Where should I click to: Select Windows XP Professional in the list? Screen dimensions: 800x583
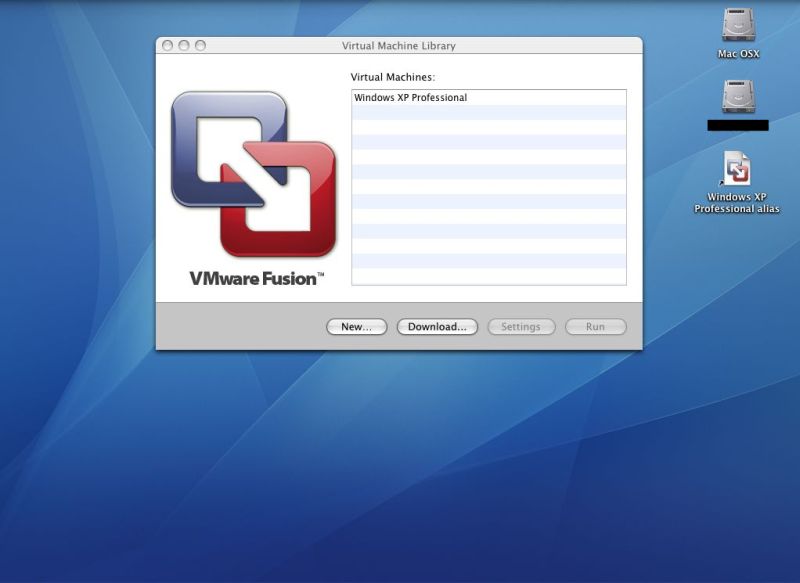click(x=489, y=97)
